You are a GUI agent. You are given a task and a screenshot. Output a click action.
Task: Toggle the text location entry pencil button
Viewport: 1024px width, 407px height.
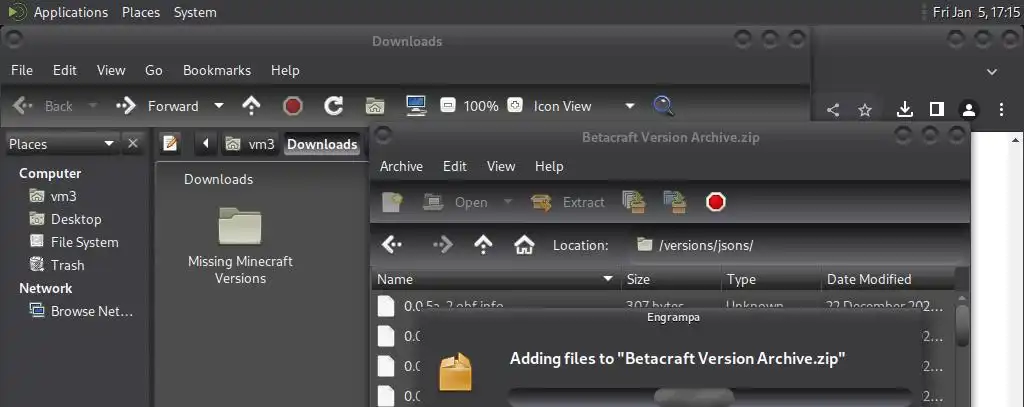(170, 143)
